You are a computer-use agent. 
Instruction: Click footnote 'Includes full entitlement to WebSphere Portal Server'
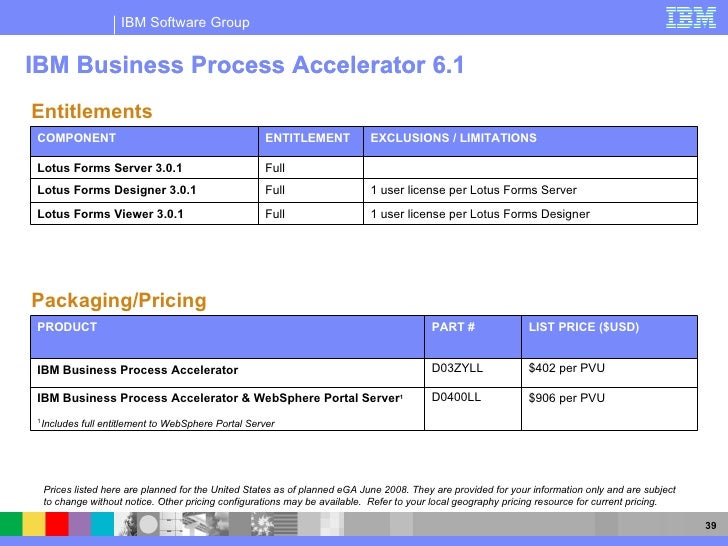click(x=156, y=423)
